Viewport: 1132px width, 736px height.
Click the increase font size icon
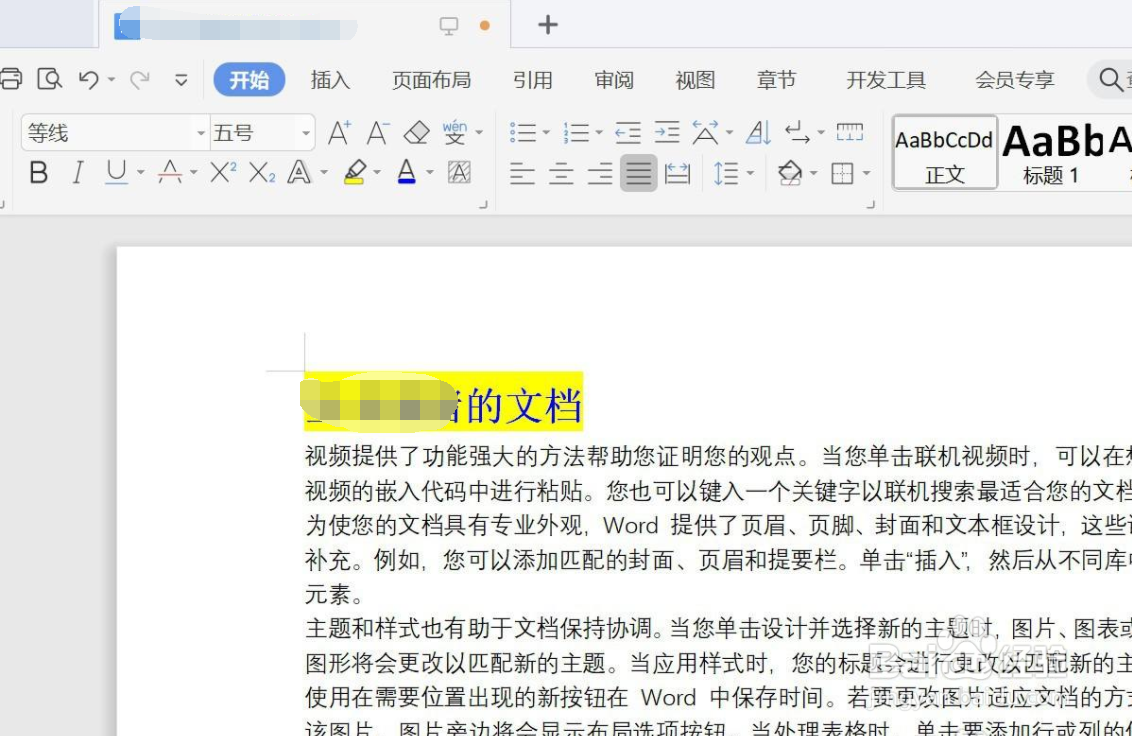(x=339, y=131)
